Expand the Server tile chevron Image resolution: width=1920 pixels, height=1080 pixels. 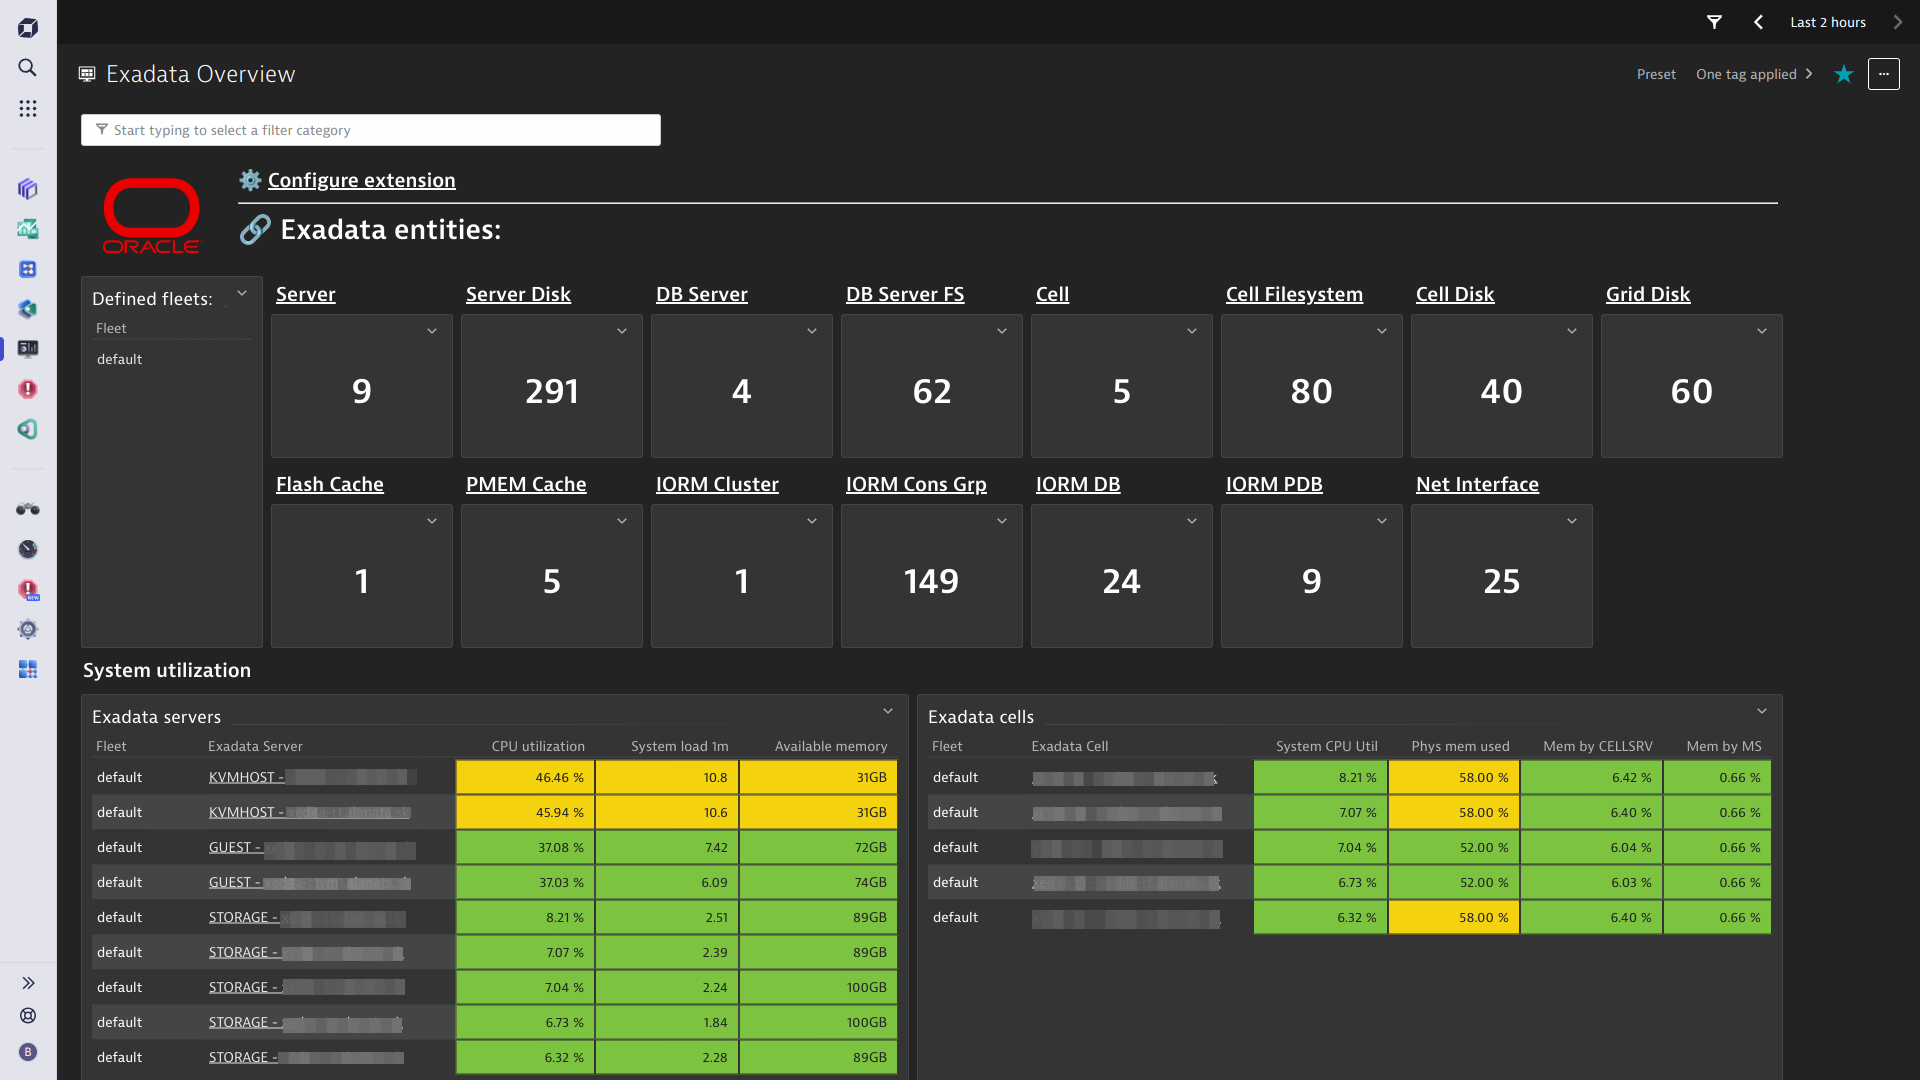pos(432,331)
